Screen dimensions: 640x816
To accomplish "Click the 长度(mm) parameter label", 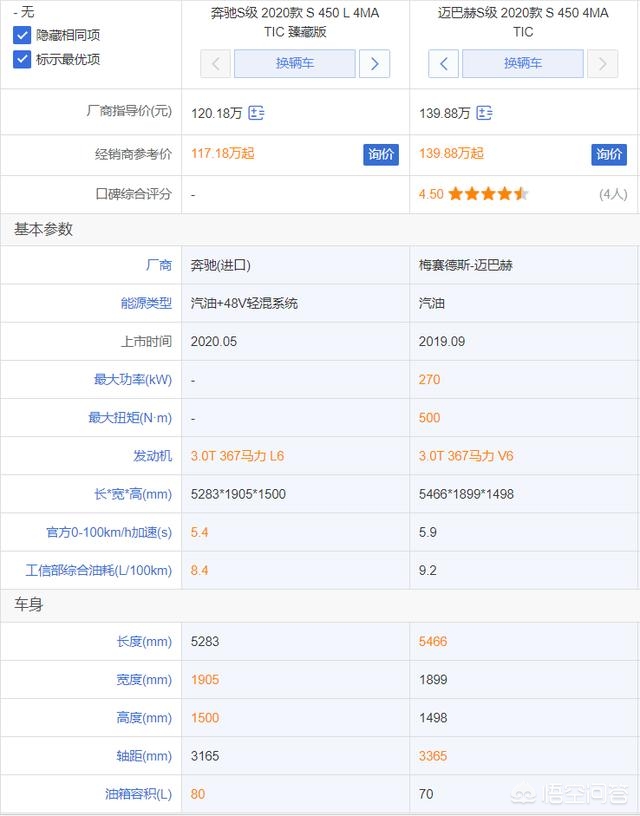I will pos(144,642).
